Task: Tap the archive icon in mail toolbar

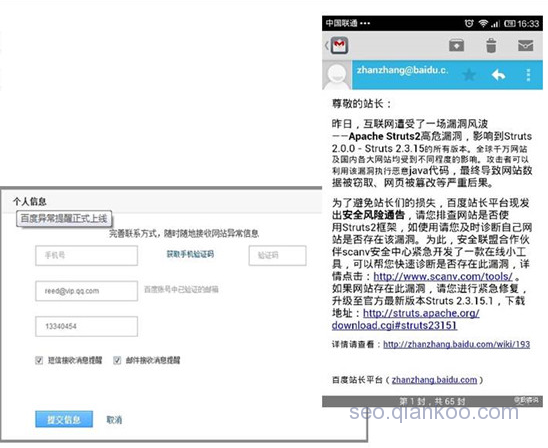Action: tap(456, 45)
